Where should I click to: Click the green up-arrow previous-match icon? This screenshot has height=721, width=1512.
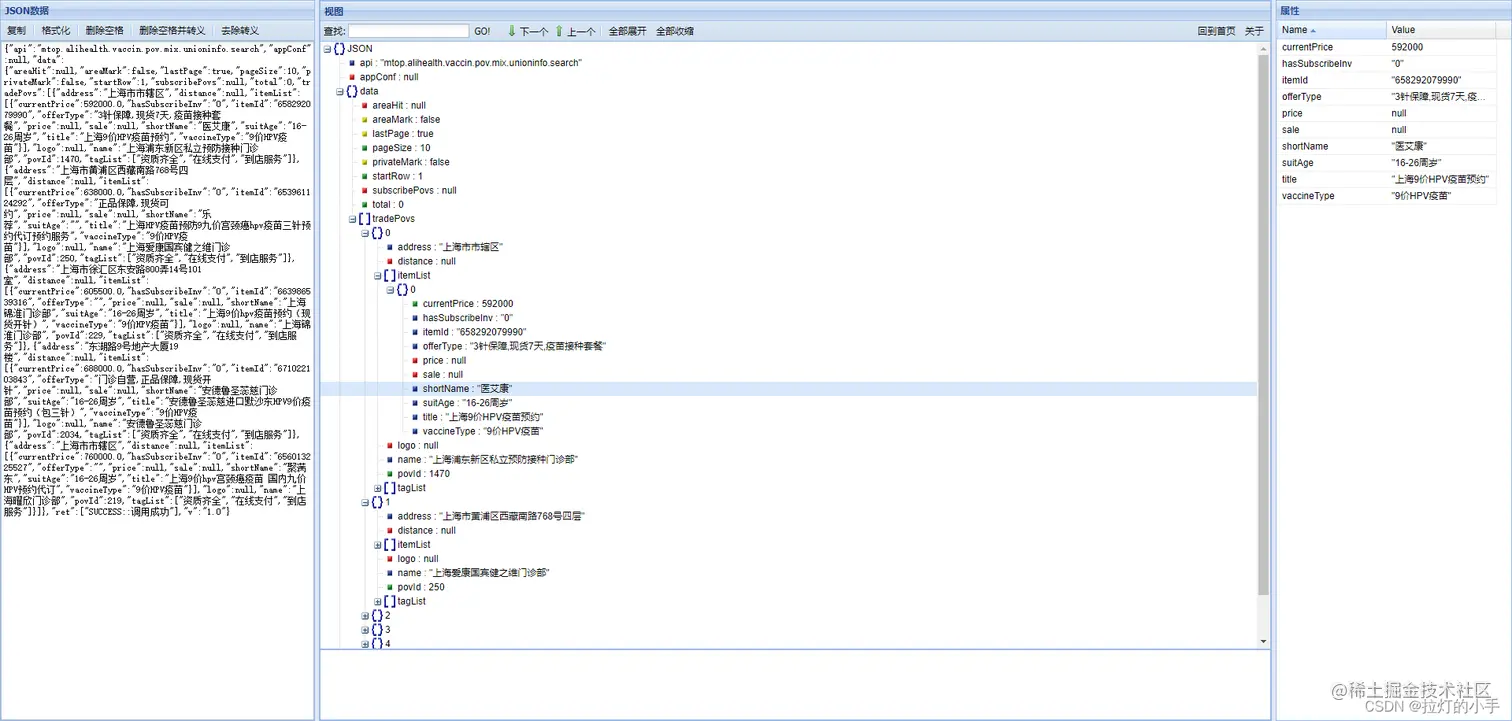[559, 31]
